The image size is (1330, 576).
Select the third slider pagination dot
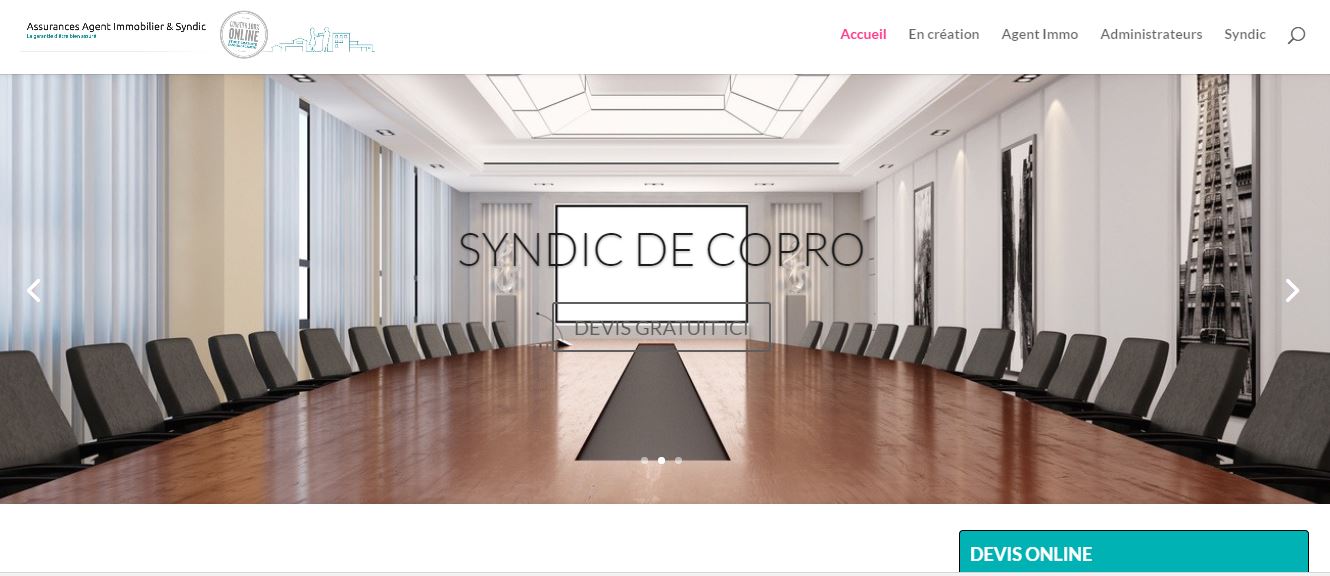(x=678, y=460)
